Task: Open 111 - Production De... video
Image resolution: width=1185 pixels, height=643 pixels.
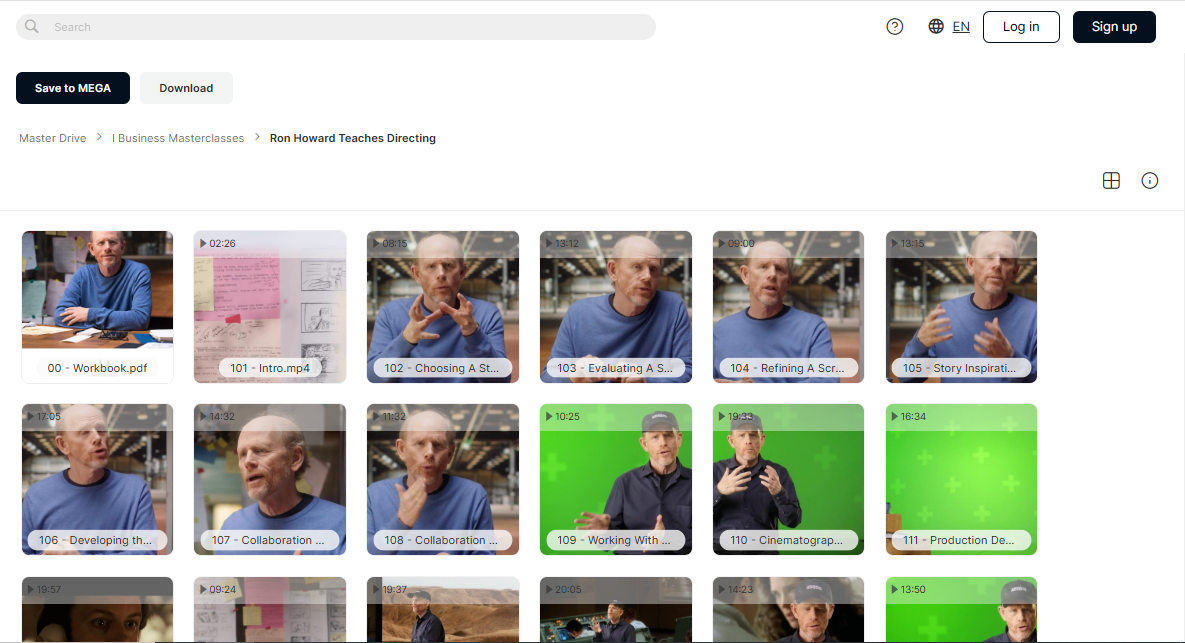Action: click(x=961, y=479)
